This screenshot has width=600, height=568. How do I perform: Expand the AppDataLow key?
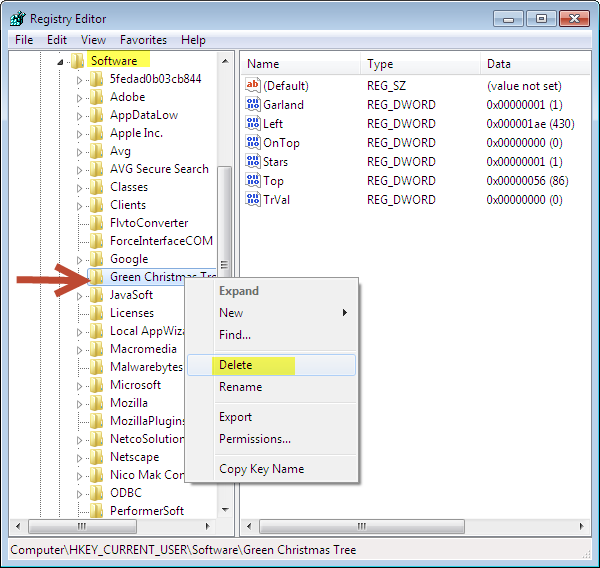(79, 116)
